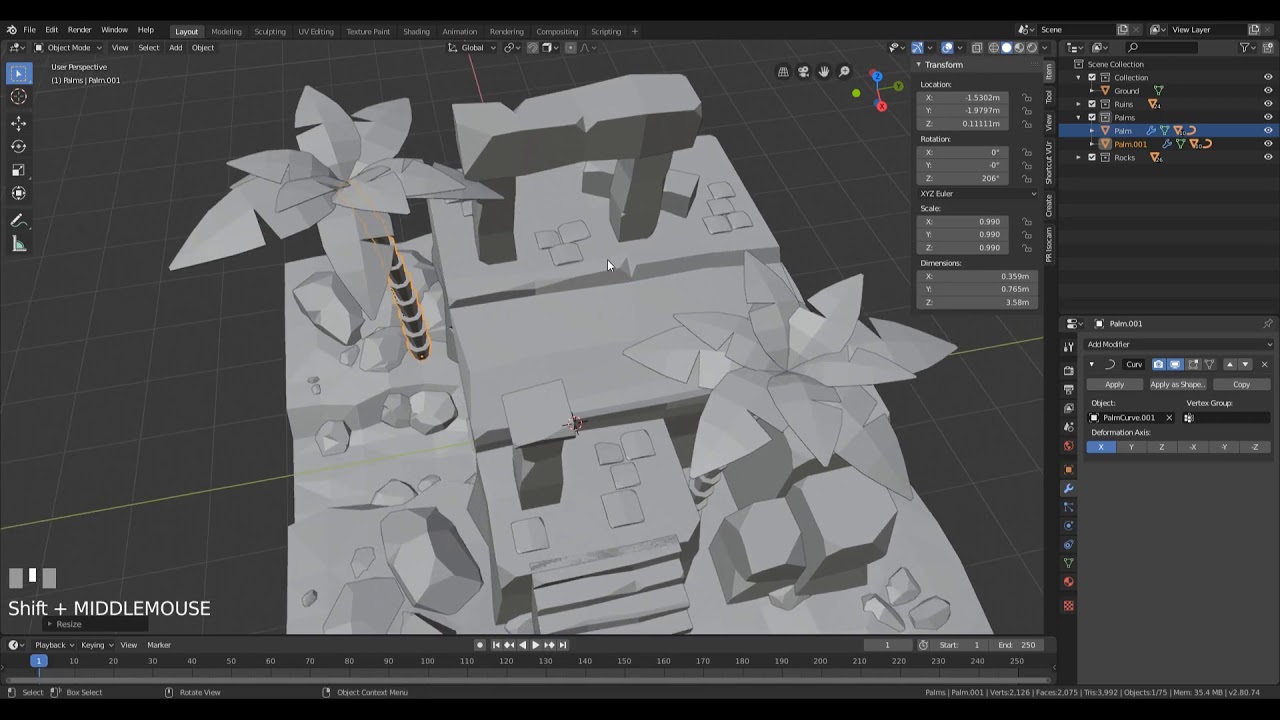Image resolution: width=1280 pixels, height=720 pixels.
Task: Choose the Annotate pencil tool
Action: click(18, 221)
